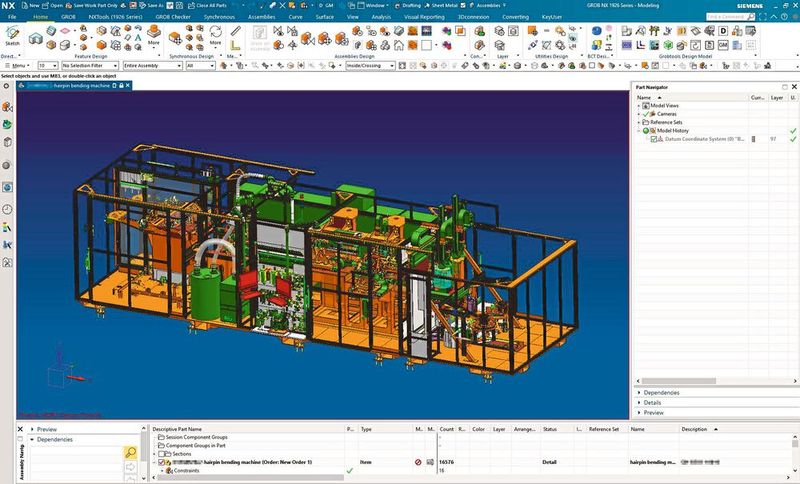Open the File menu
Screen dimensions: 800x484
12,17
